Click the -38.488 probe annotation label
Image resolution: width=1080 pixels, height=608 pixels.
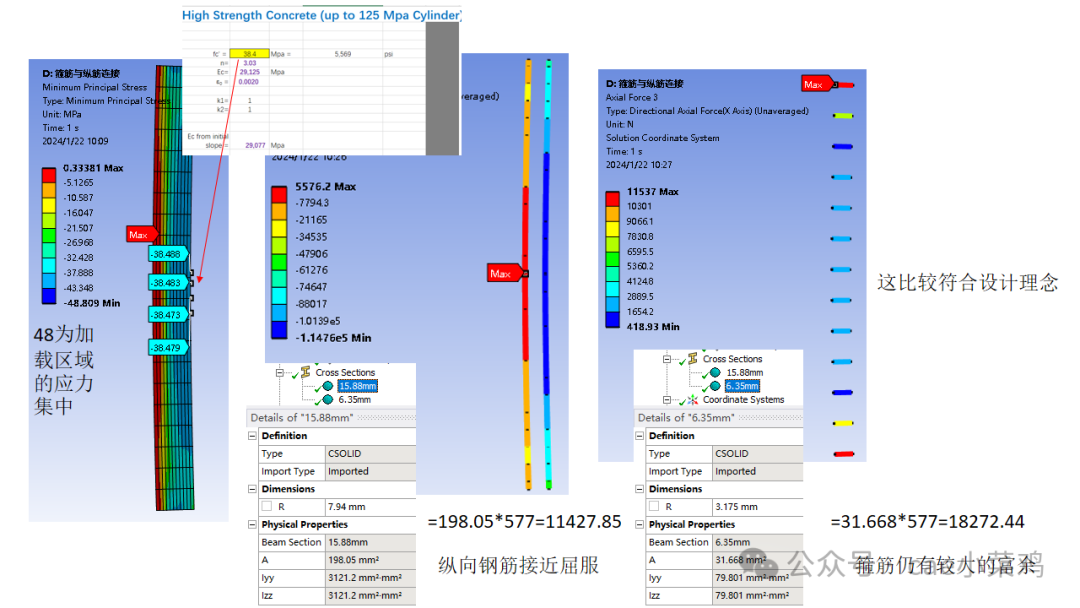point(166,254)
